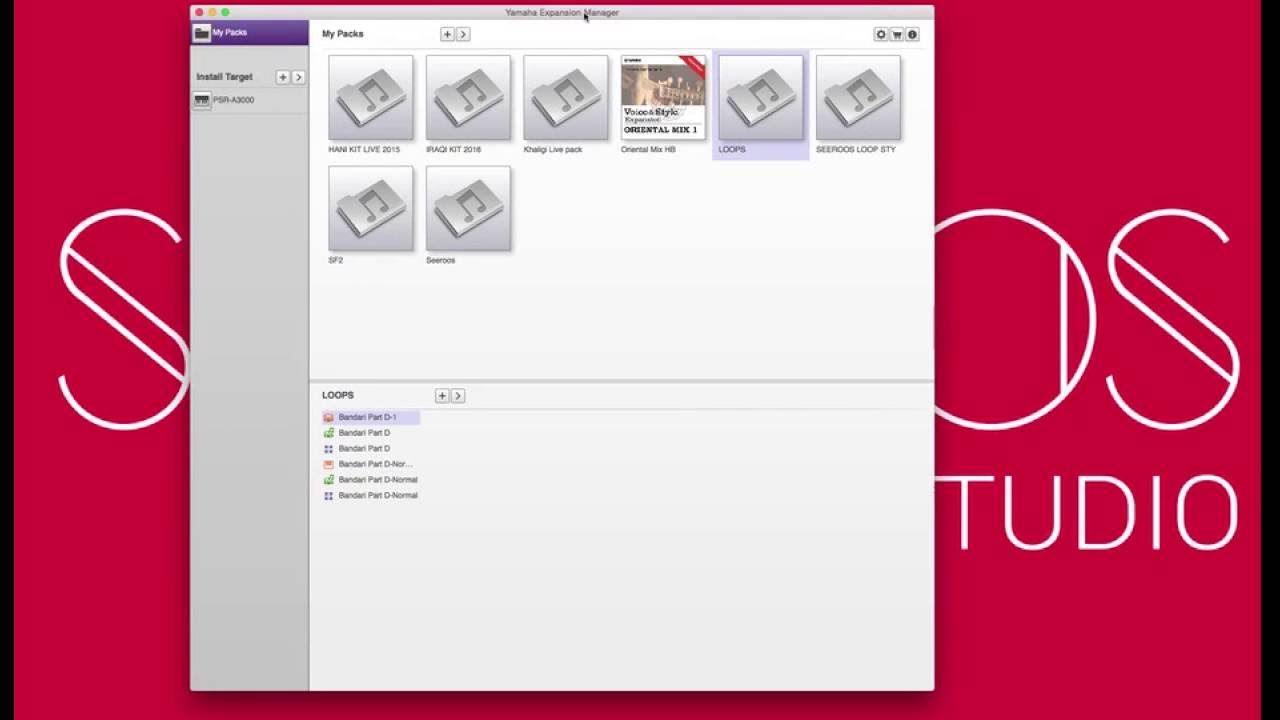Open the settings gear in the toolbar
This screenshot has width=1280, height=720.
click(x=881, y=34)
